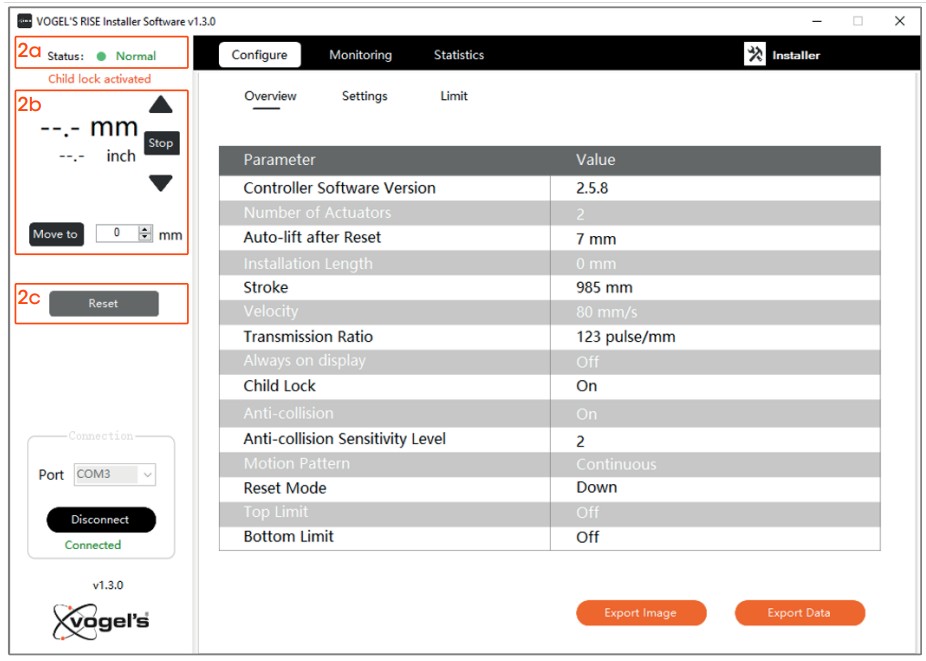This screenshot has height=661, width=926.
Task: Click the green Normal status indicator
Action: [x=102, y=57]
